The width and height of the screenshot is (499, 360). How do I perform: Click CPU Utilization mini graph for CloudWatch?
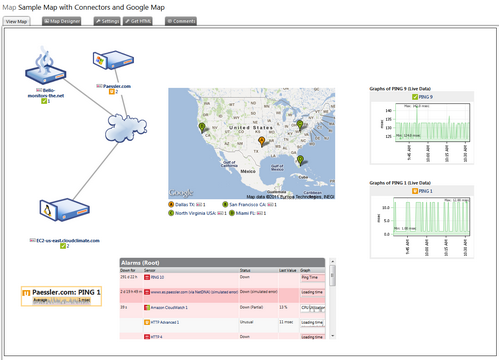[313, 309]
